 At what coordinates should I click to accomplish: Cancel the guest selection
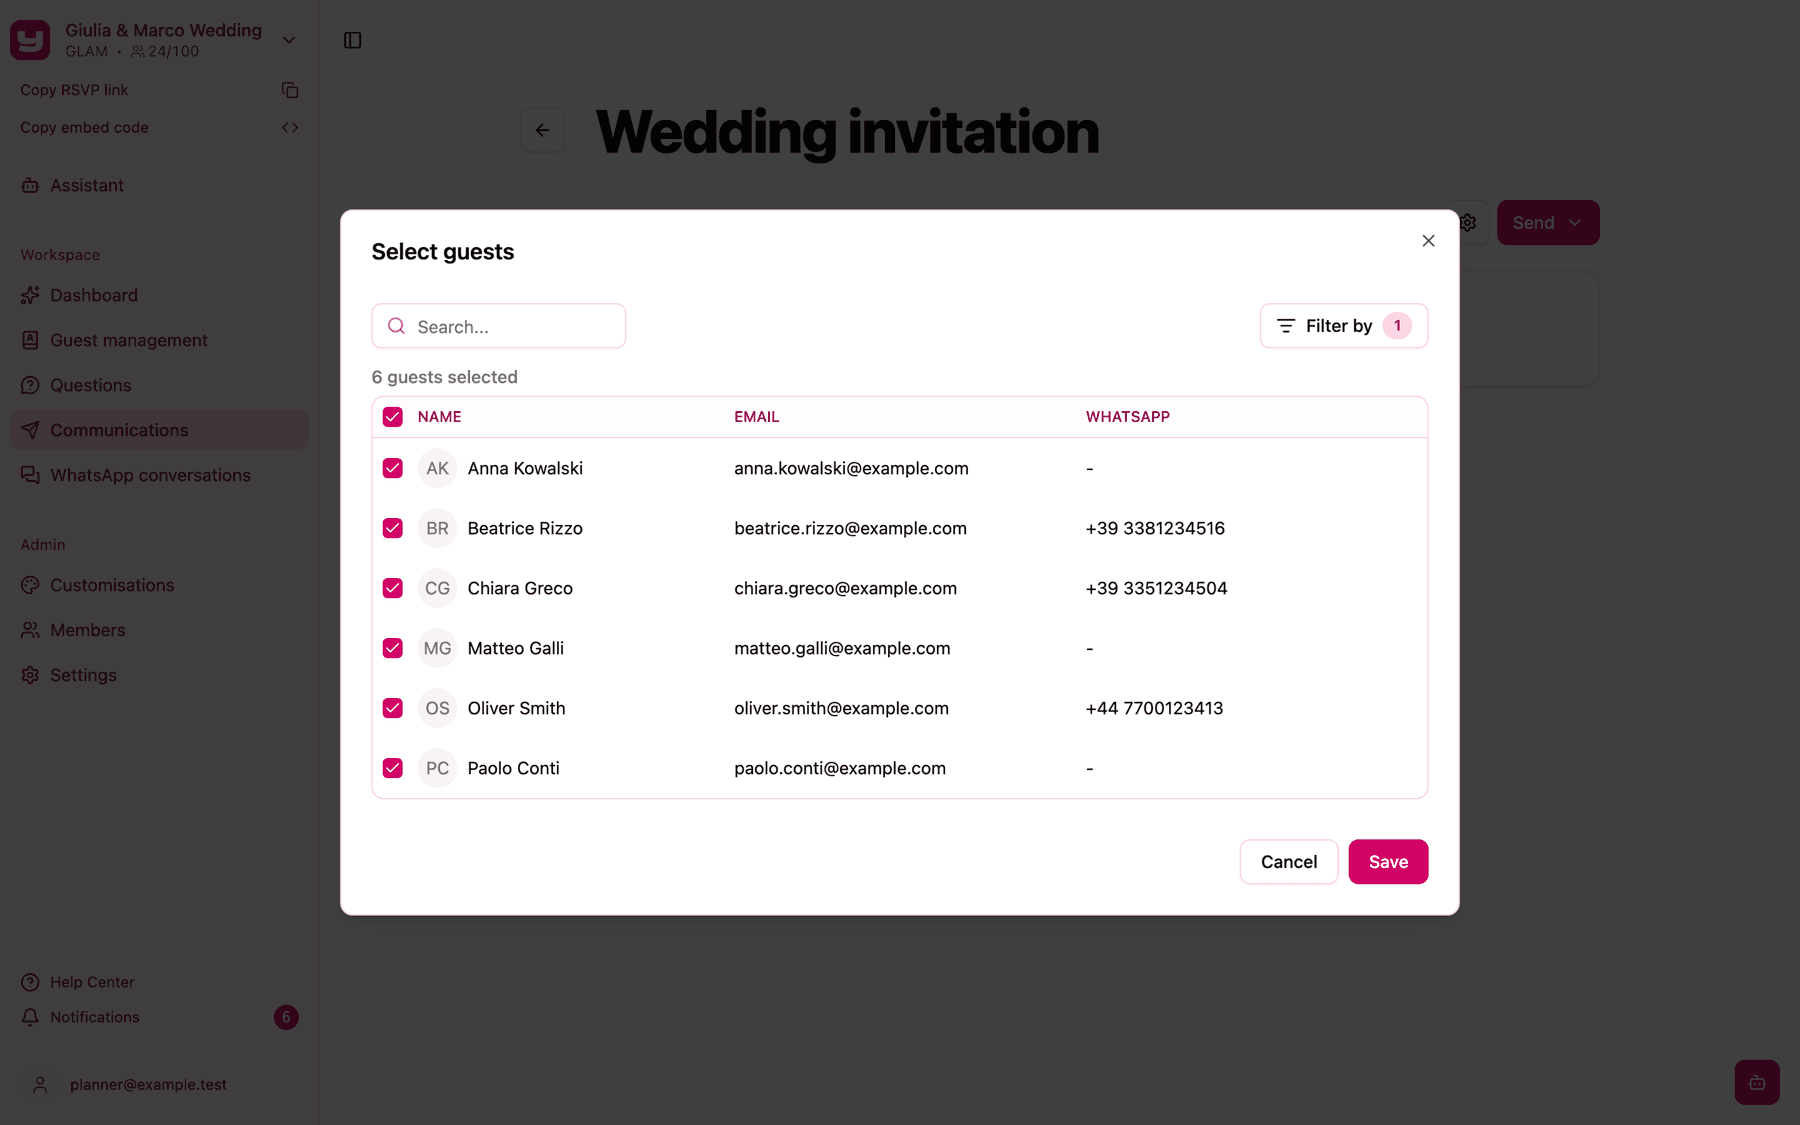tap(1289, 862)
